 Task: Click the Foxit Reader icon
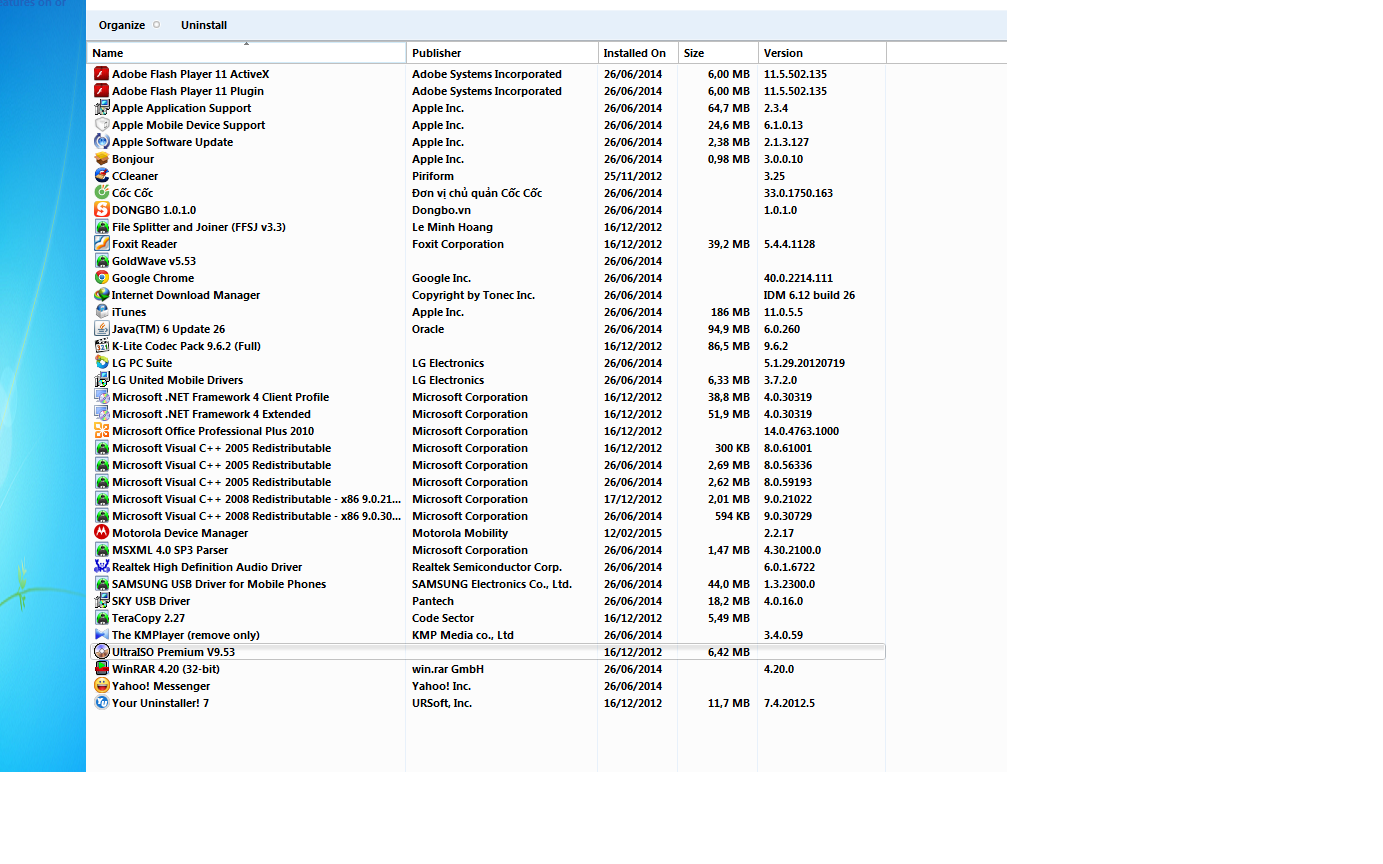[101, 244]
